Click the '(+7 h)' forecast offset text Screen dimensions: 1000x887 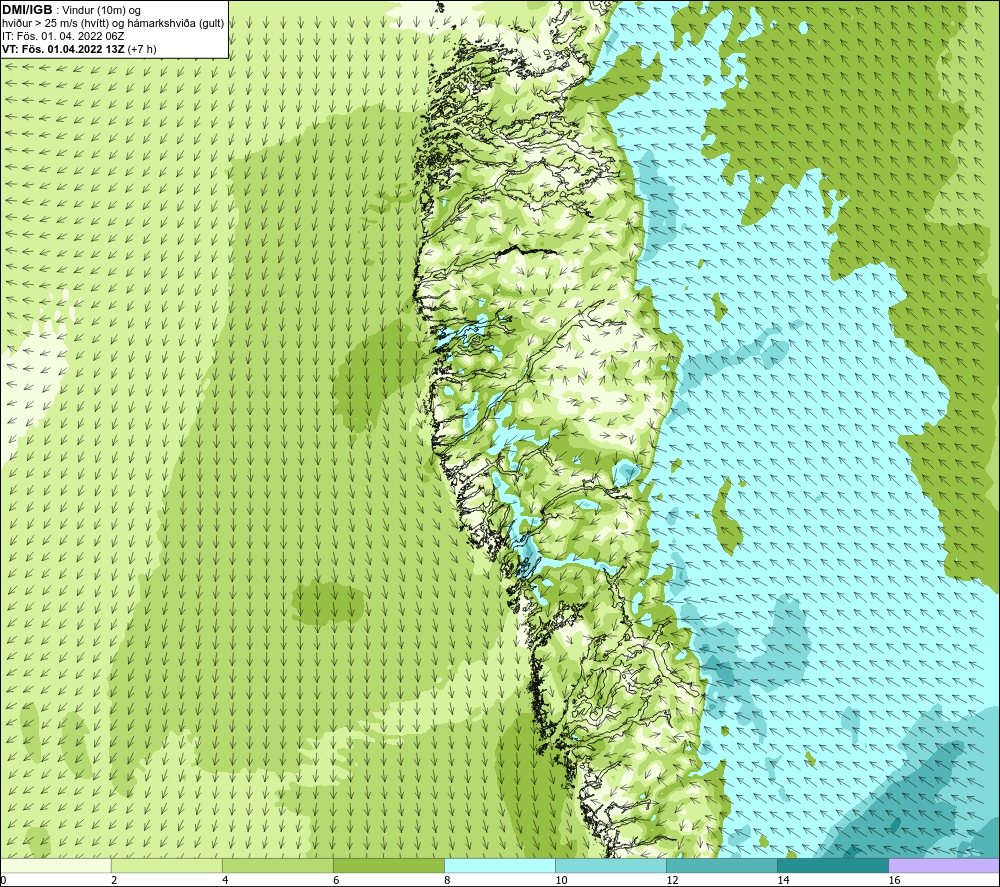[142, 49]
